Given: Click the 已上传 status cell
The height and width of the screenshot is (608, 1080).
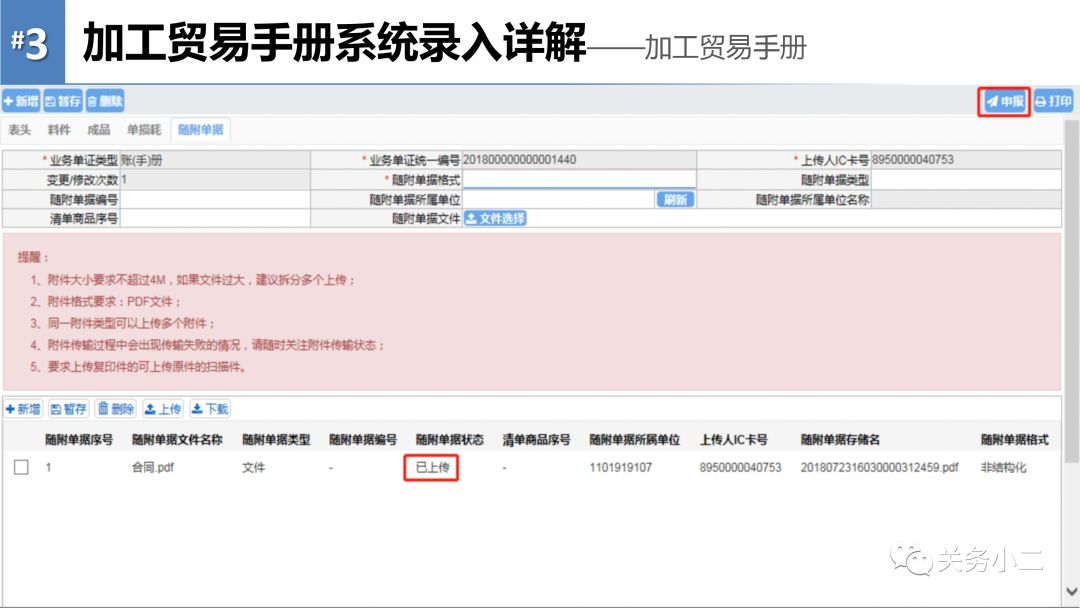Looking at the screenshot, I should 432,468.
